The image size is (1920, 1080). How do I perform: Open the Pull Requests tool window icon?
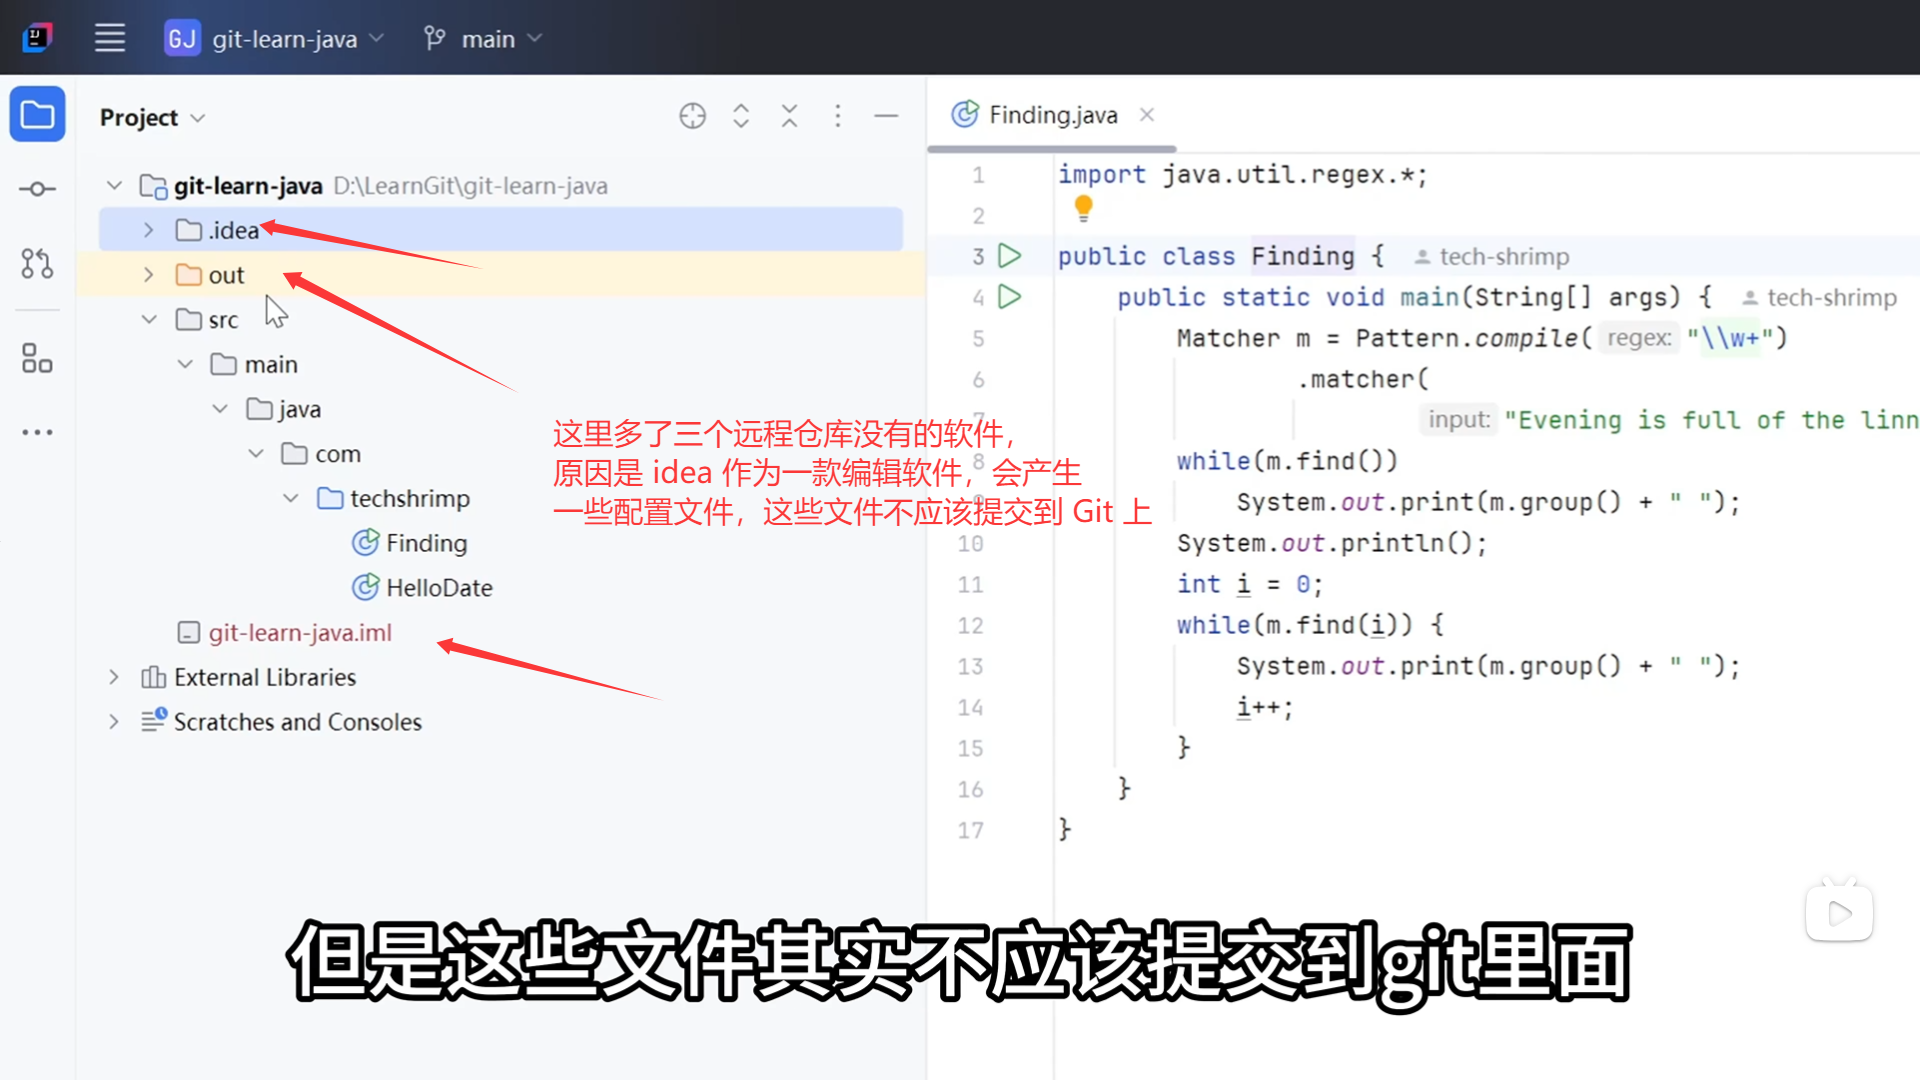tap(37, 264)
